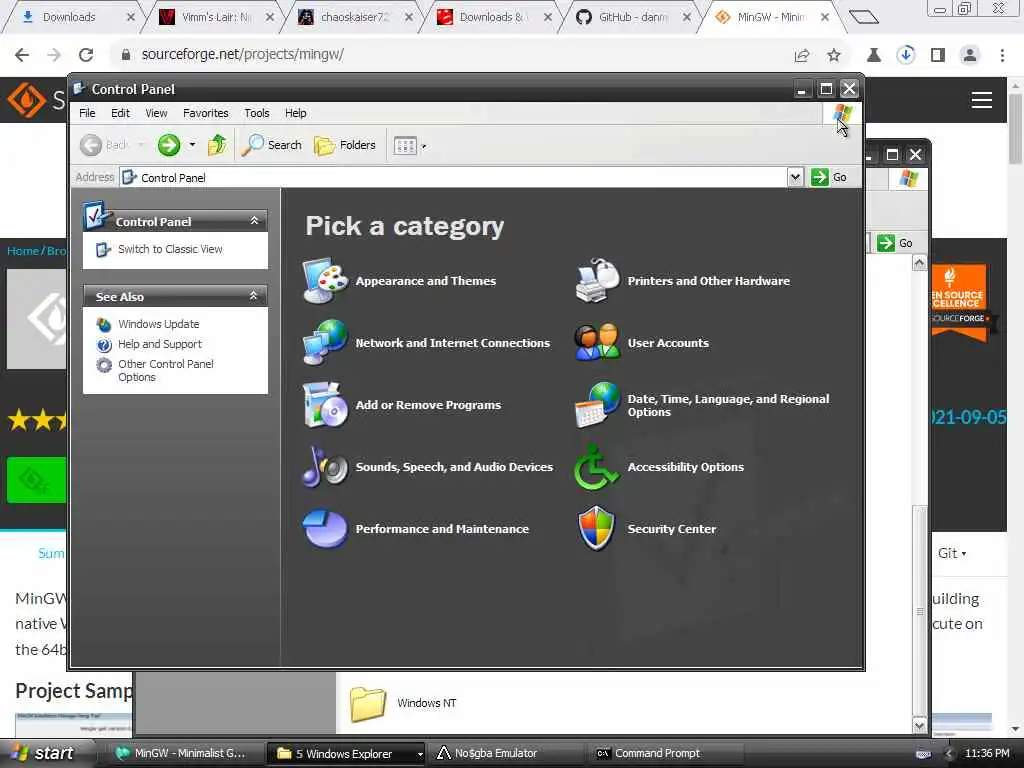
Task: Open the Edit menu
Action: pos(120,113)
